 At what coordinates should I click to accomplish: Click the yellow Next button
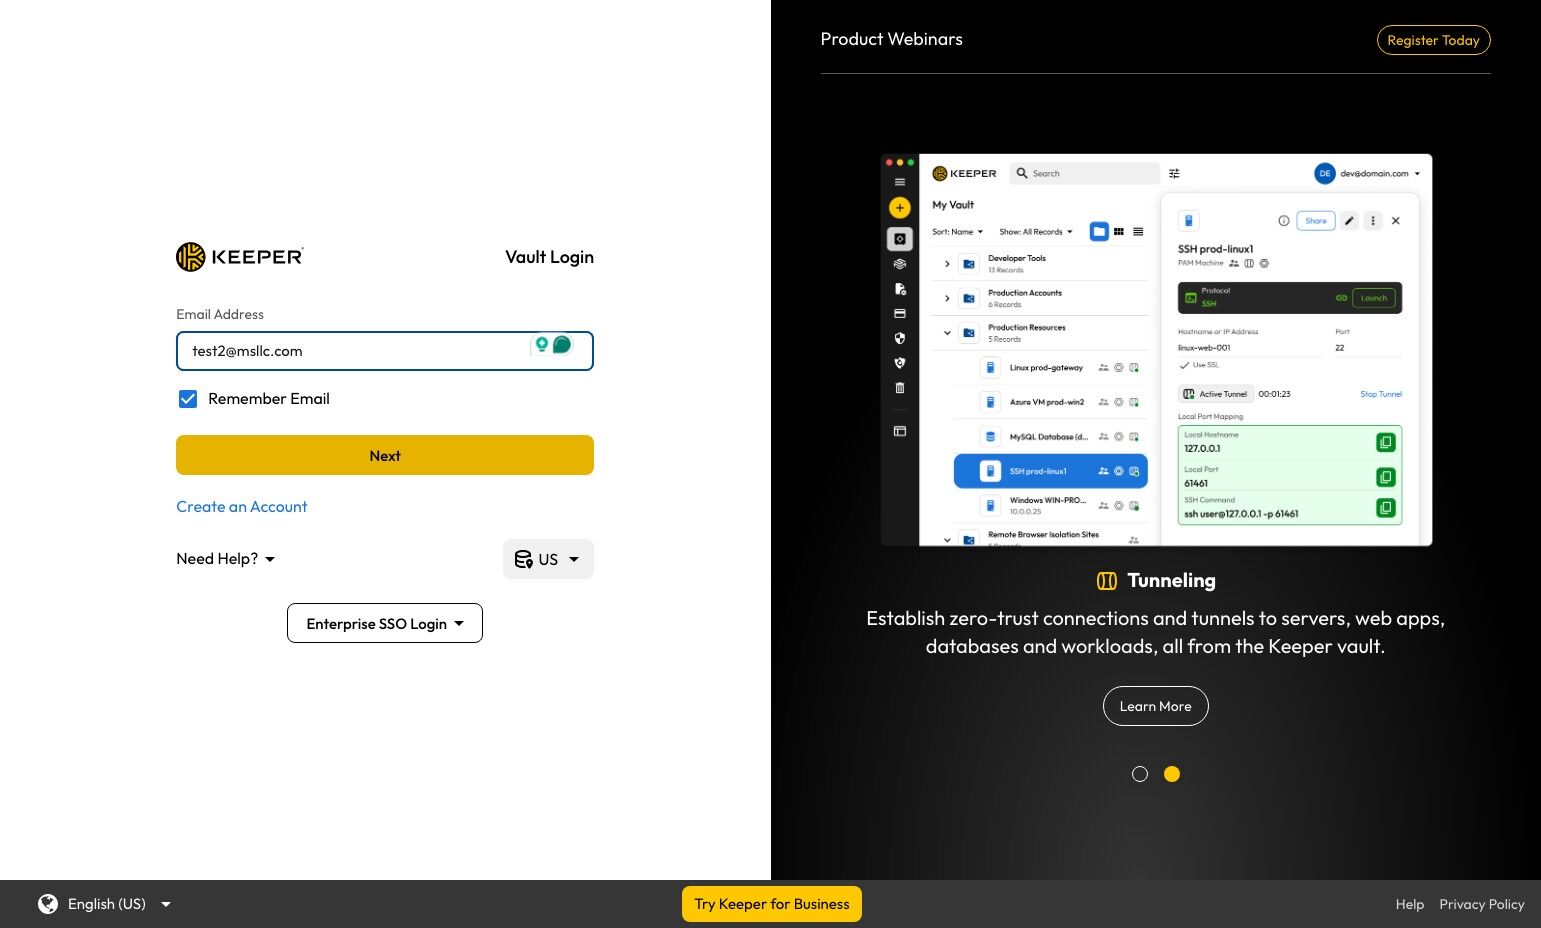385,455
